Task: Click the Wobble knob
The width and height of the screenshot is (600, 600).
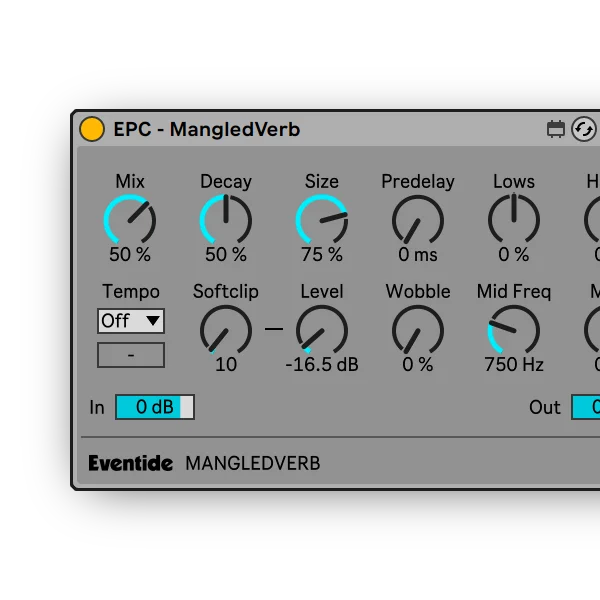Action: 418,329
